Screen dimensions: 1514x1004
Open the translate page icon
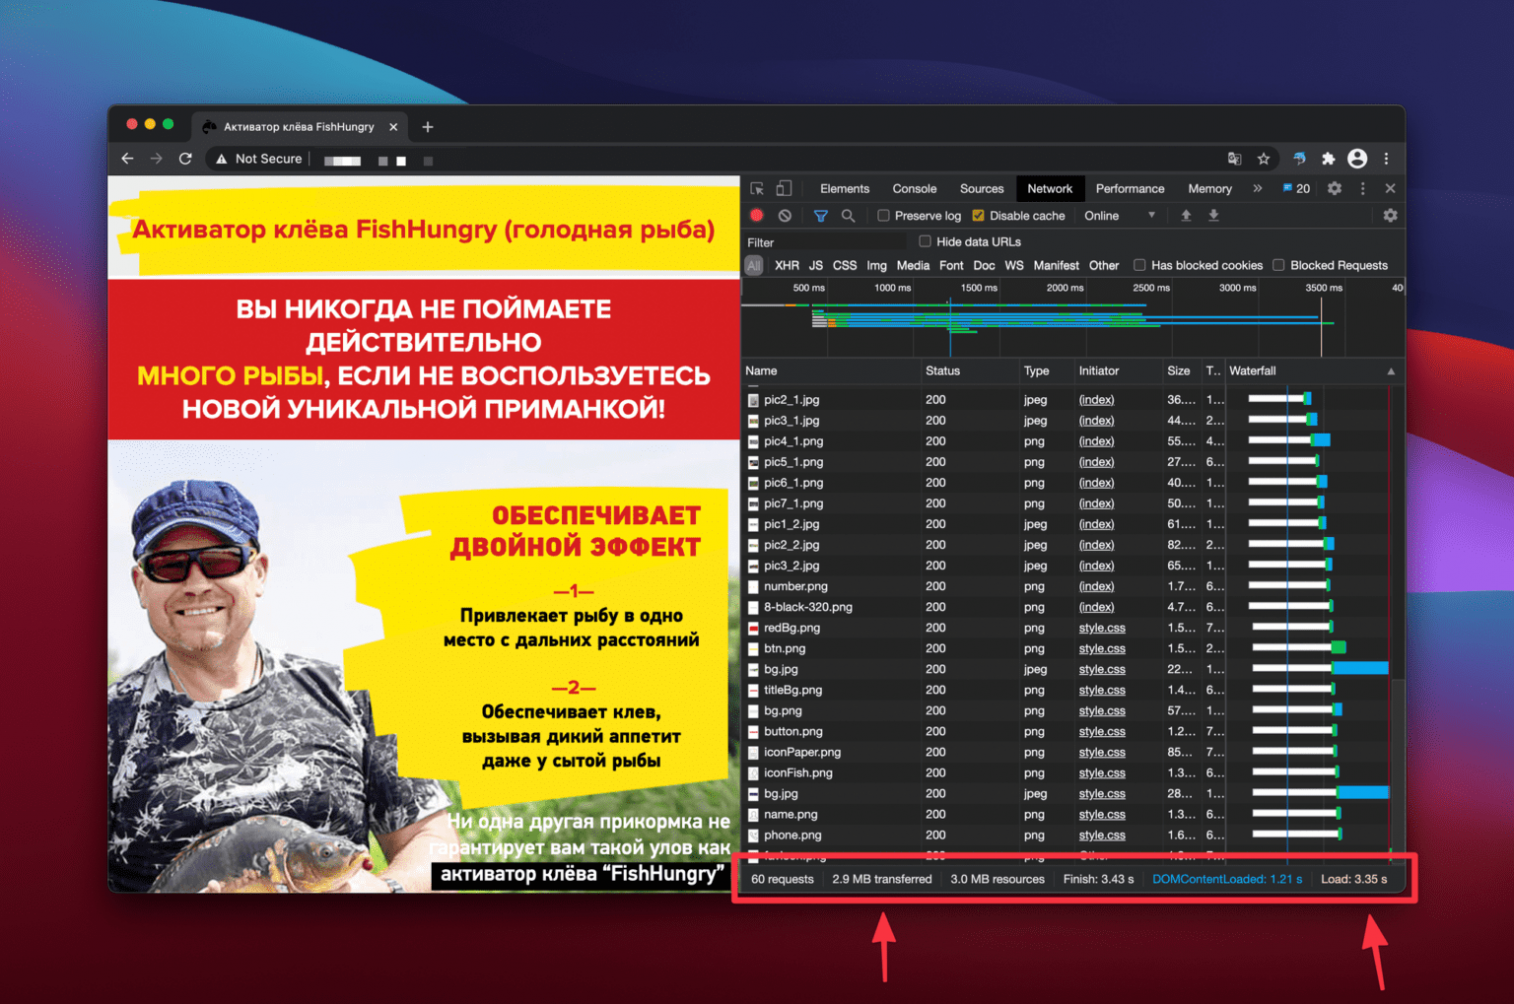[x=1235, y=158]
